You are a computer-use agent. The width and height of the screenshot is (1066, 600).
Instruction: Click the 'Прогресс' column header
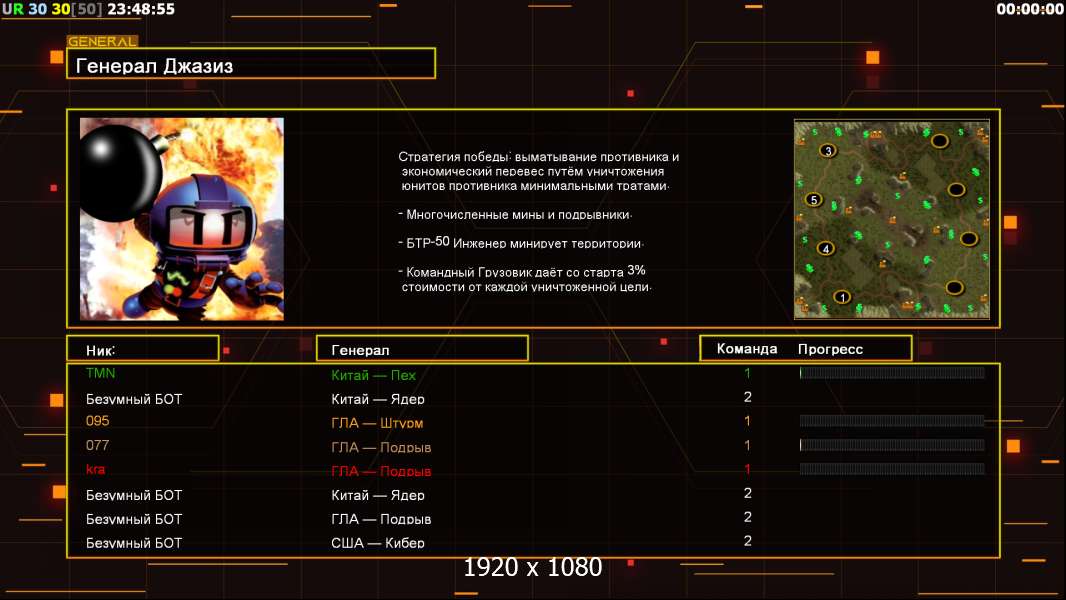(x=830, y=349)
